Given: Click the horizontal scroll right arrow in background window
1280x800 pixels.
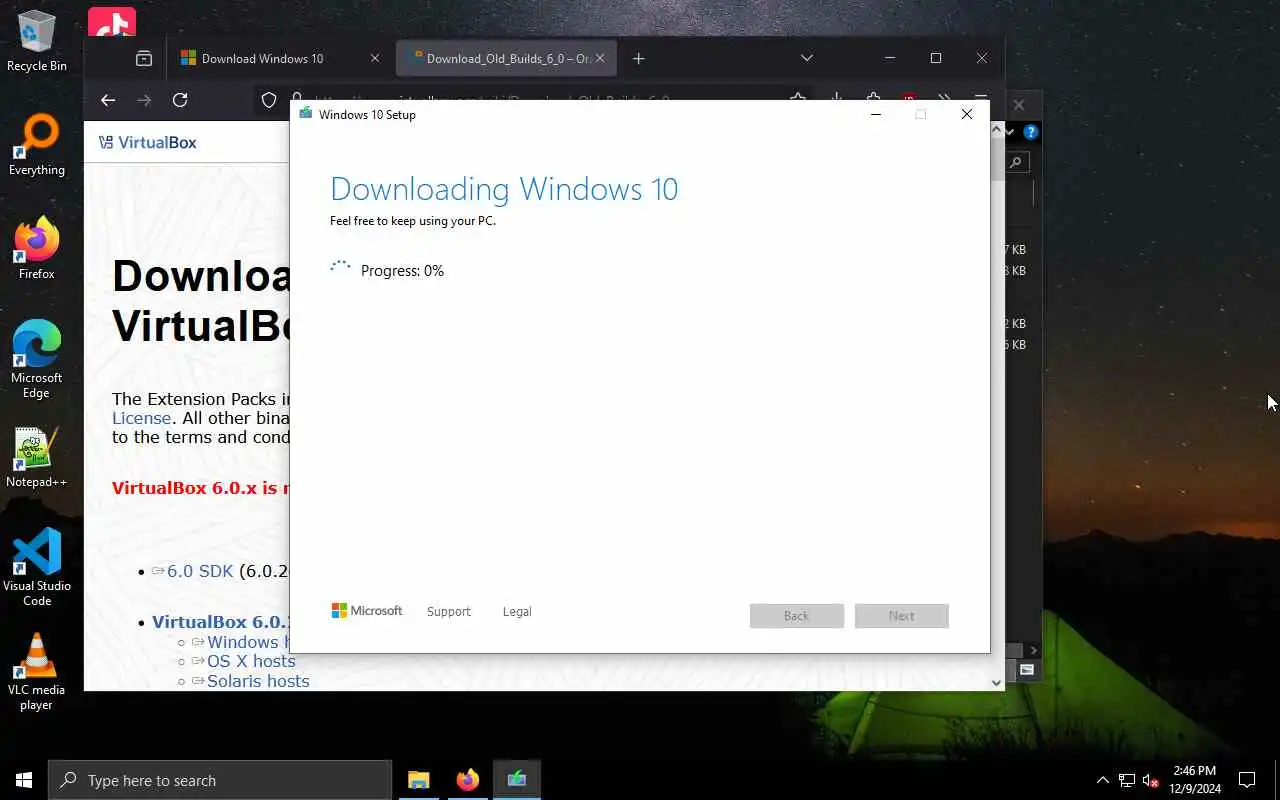Looking at the screenshot, I should coord(1034,650).
